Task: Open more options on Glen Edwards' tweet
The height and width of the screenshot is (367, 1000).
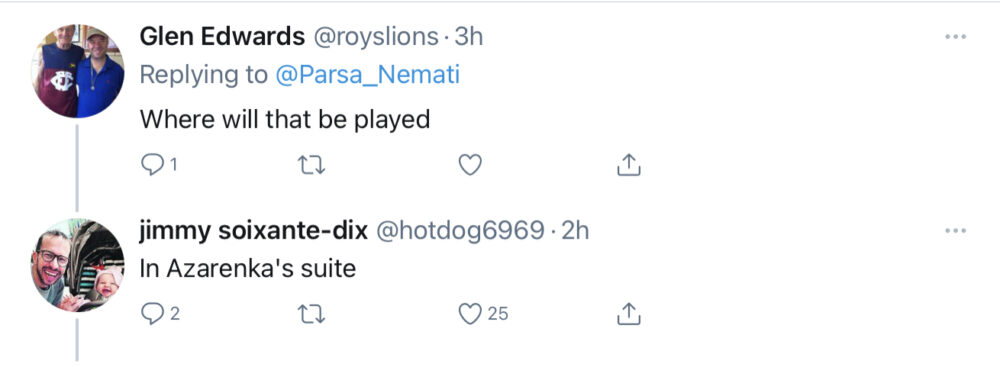Action: (x=955, y=36)
